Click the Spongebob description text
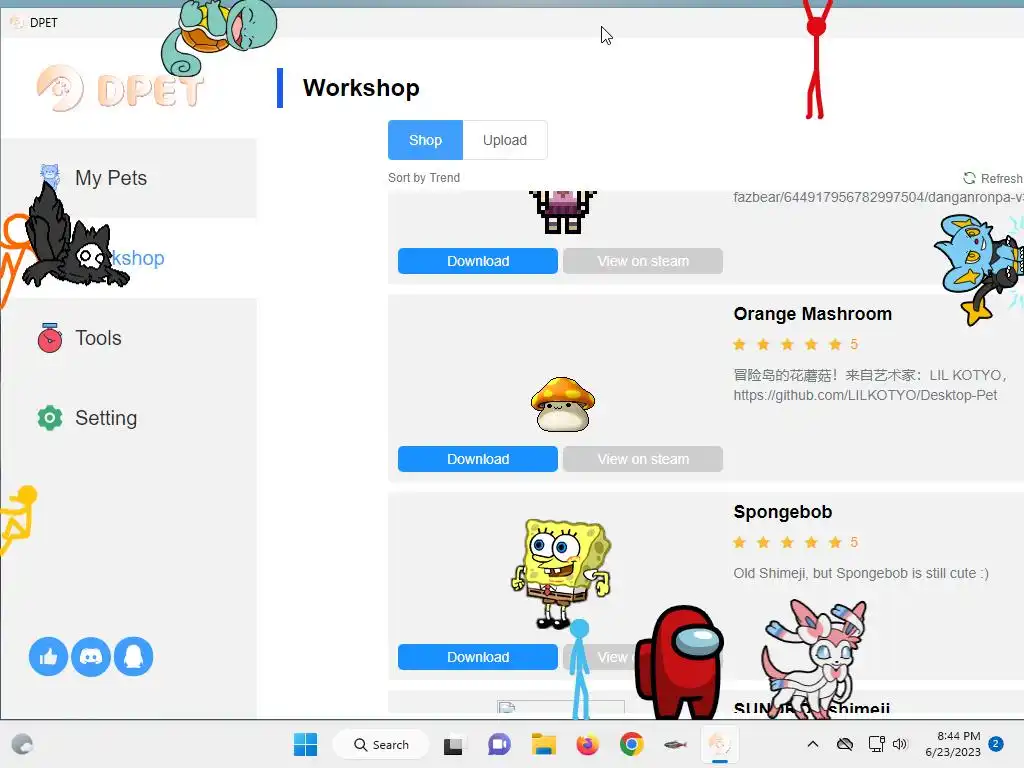The width and height of the screenshot is (1024, 768). pyautogui.click(x=861, y=573)
